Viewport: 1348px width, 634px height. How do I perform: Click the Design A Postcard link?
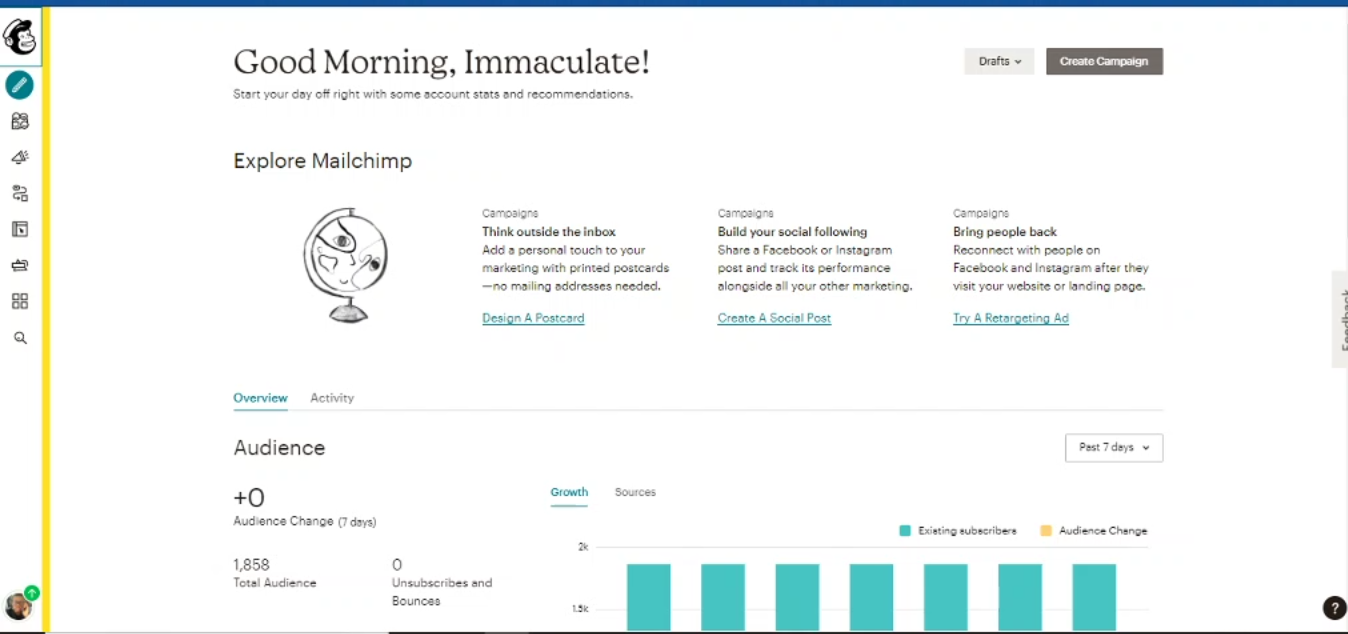[533, 318]
